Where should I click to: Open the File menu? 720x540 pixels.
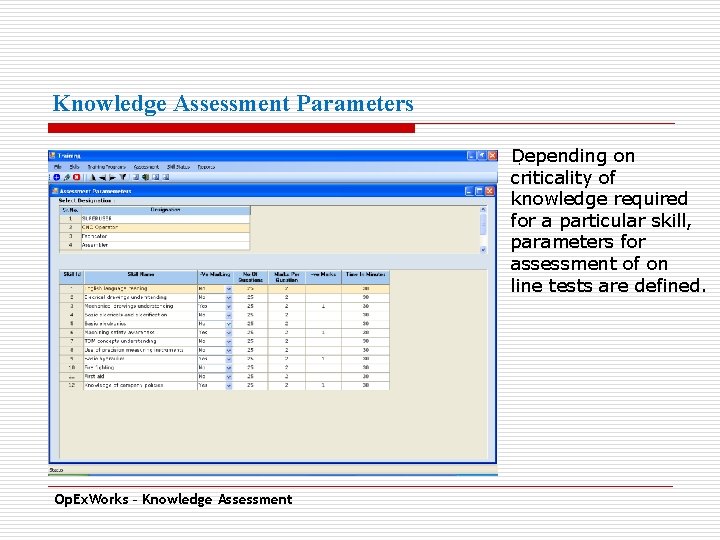coord(57,167)
